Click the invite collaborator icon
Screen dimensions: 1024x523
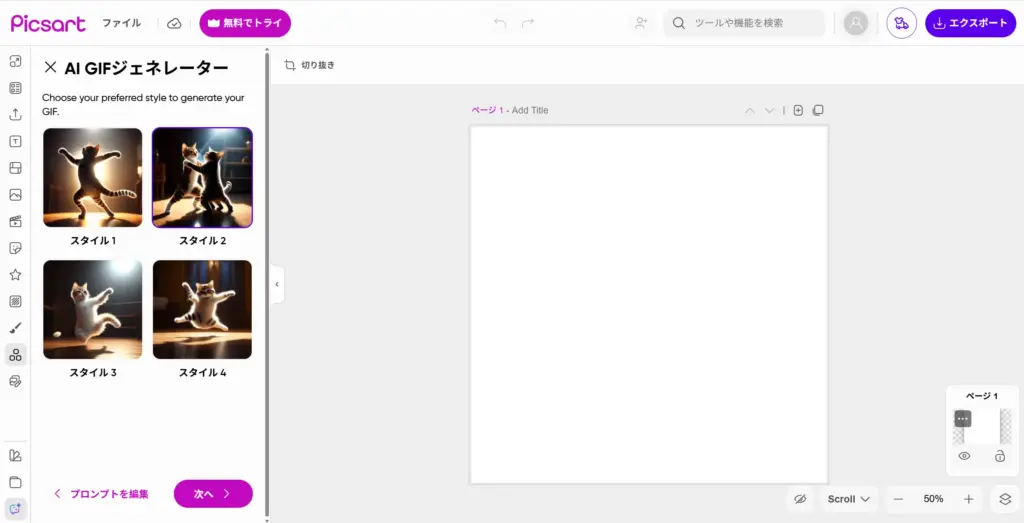point(641,23)
